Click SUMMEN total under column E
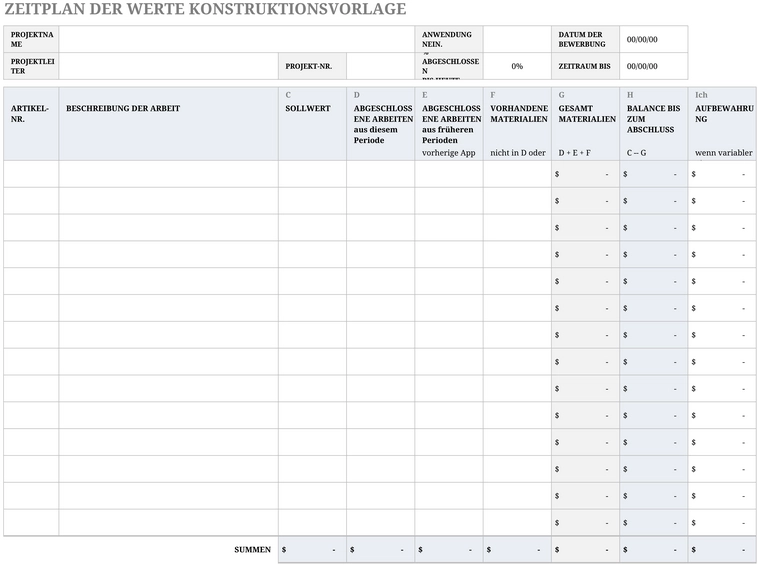758x565 pixels. click(449, 550)
